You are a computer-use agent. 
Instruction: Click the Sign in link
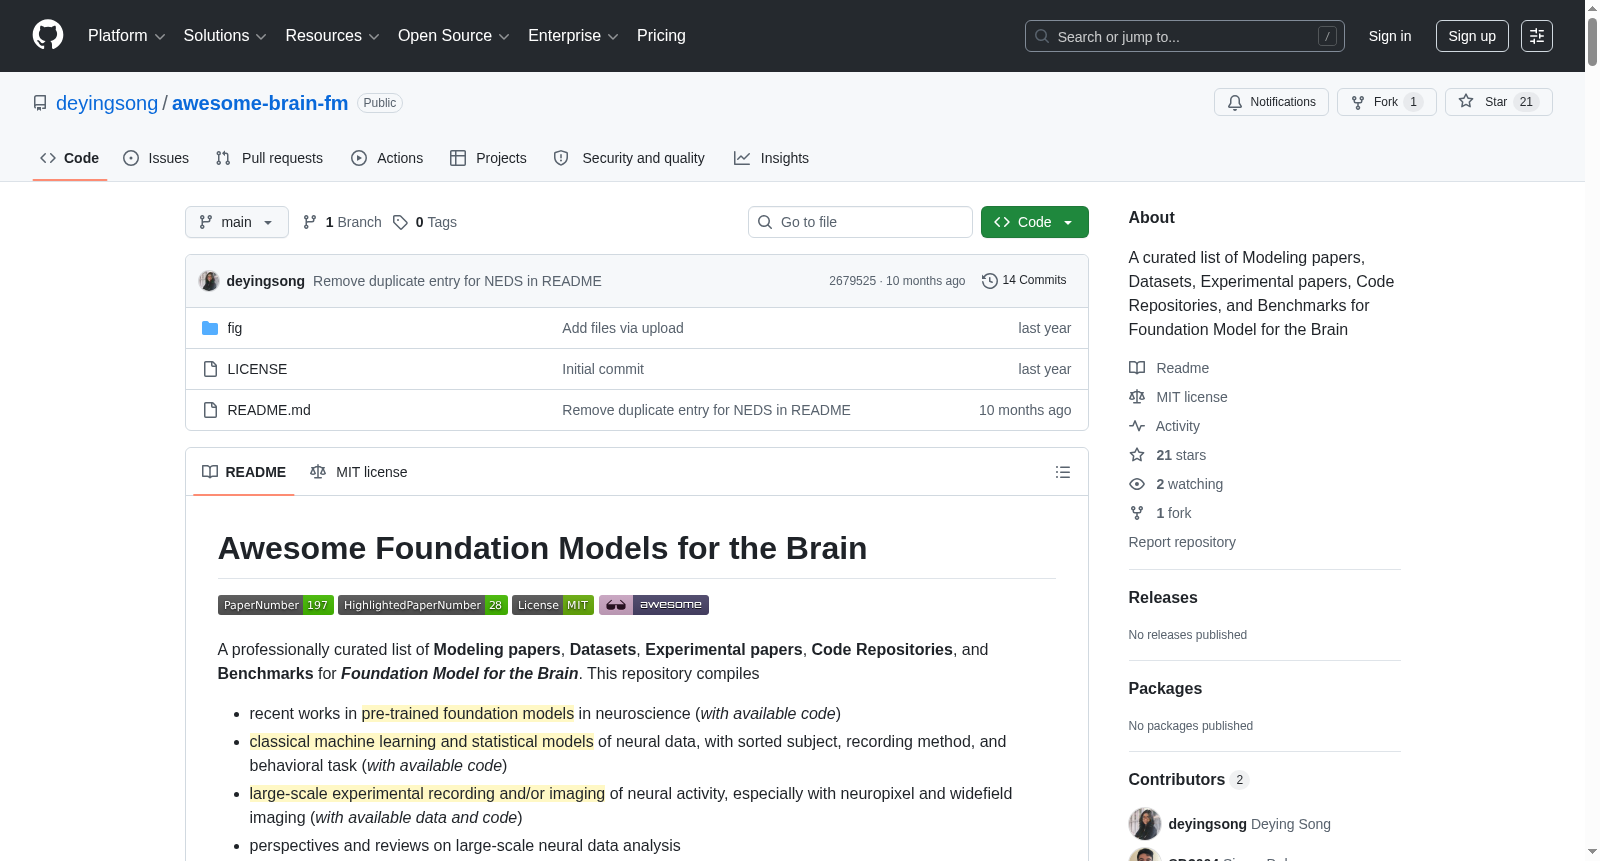point(1390,36)
